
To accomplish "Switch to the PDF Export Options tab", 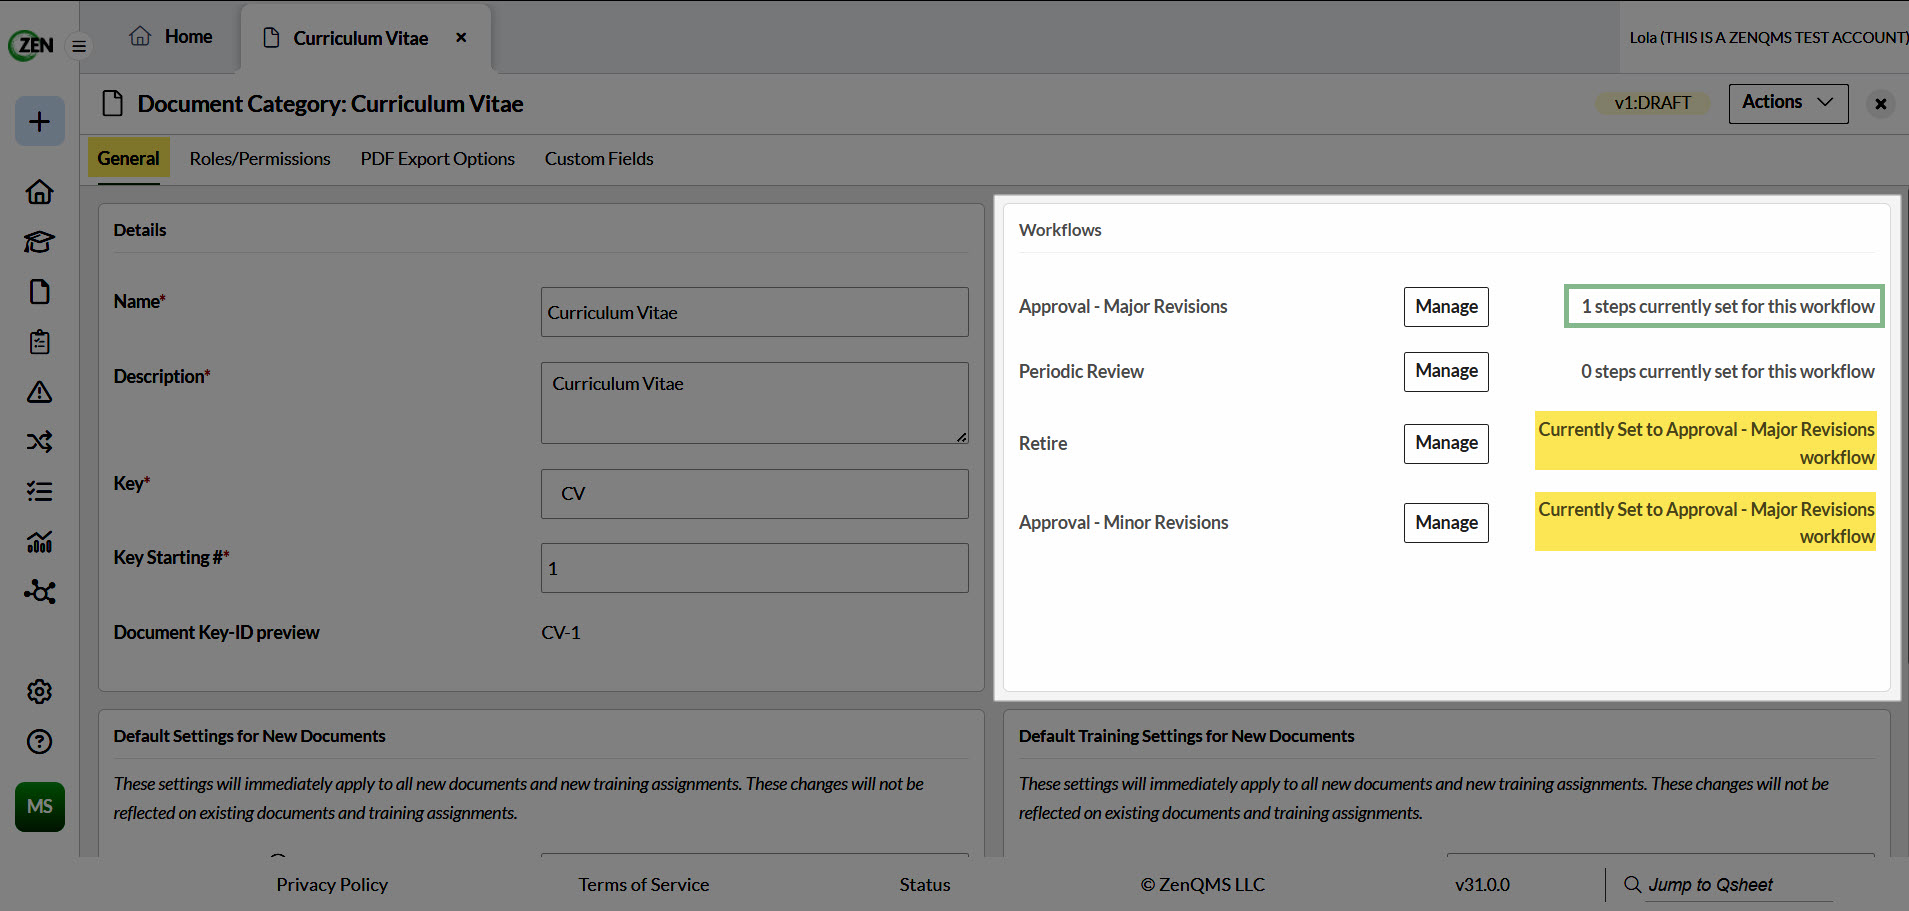I will (438, 159).
